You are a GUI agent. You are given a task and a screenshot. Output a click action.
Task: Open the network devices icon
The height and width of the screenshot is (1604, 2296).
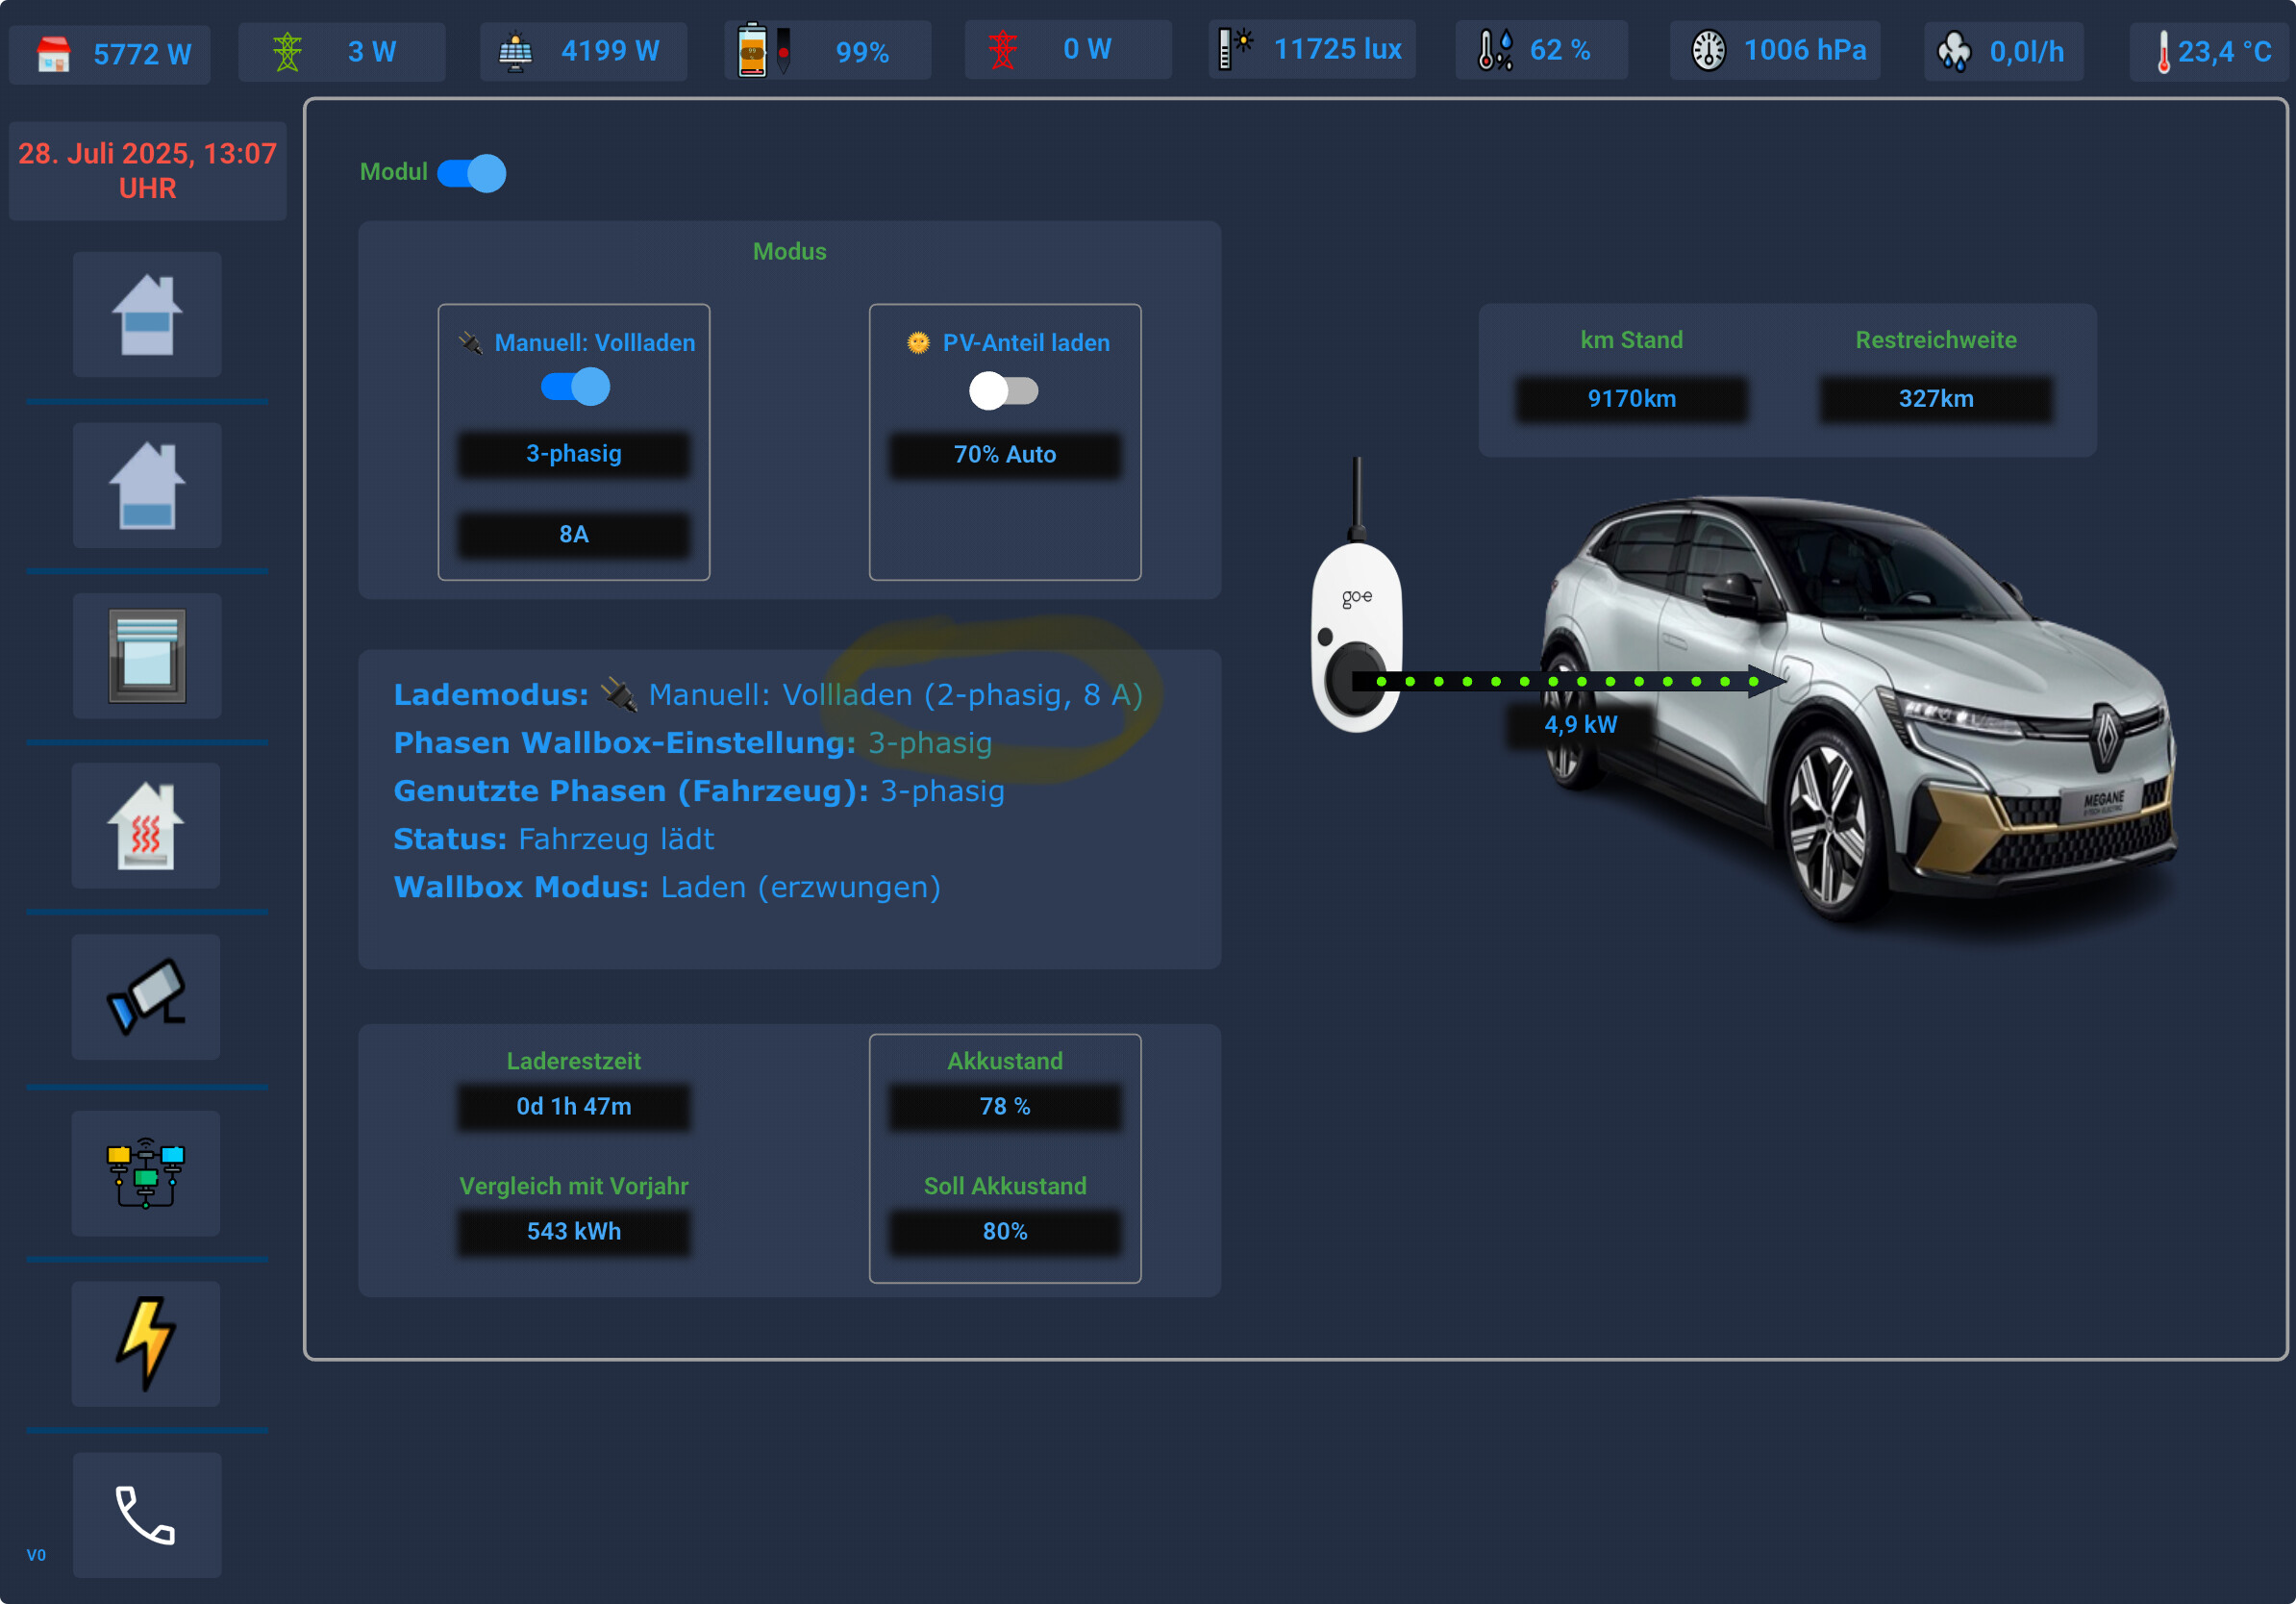(146, 1173)
